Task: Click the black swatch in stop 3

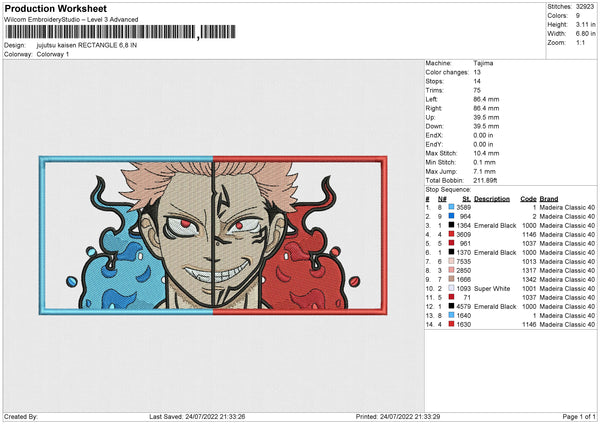Action: (x=452, y=225)
